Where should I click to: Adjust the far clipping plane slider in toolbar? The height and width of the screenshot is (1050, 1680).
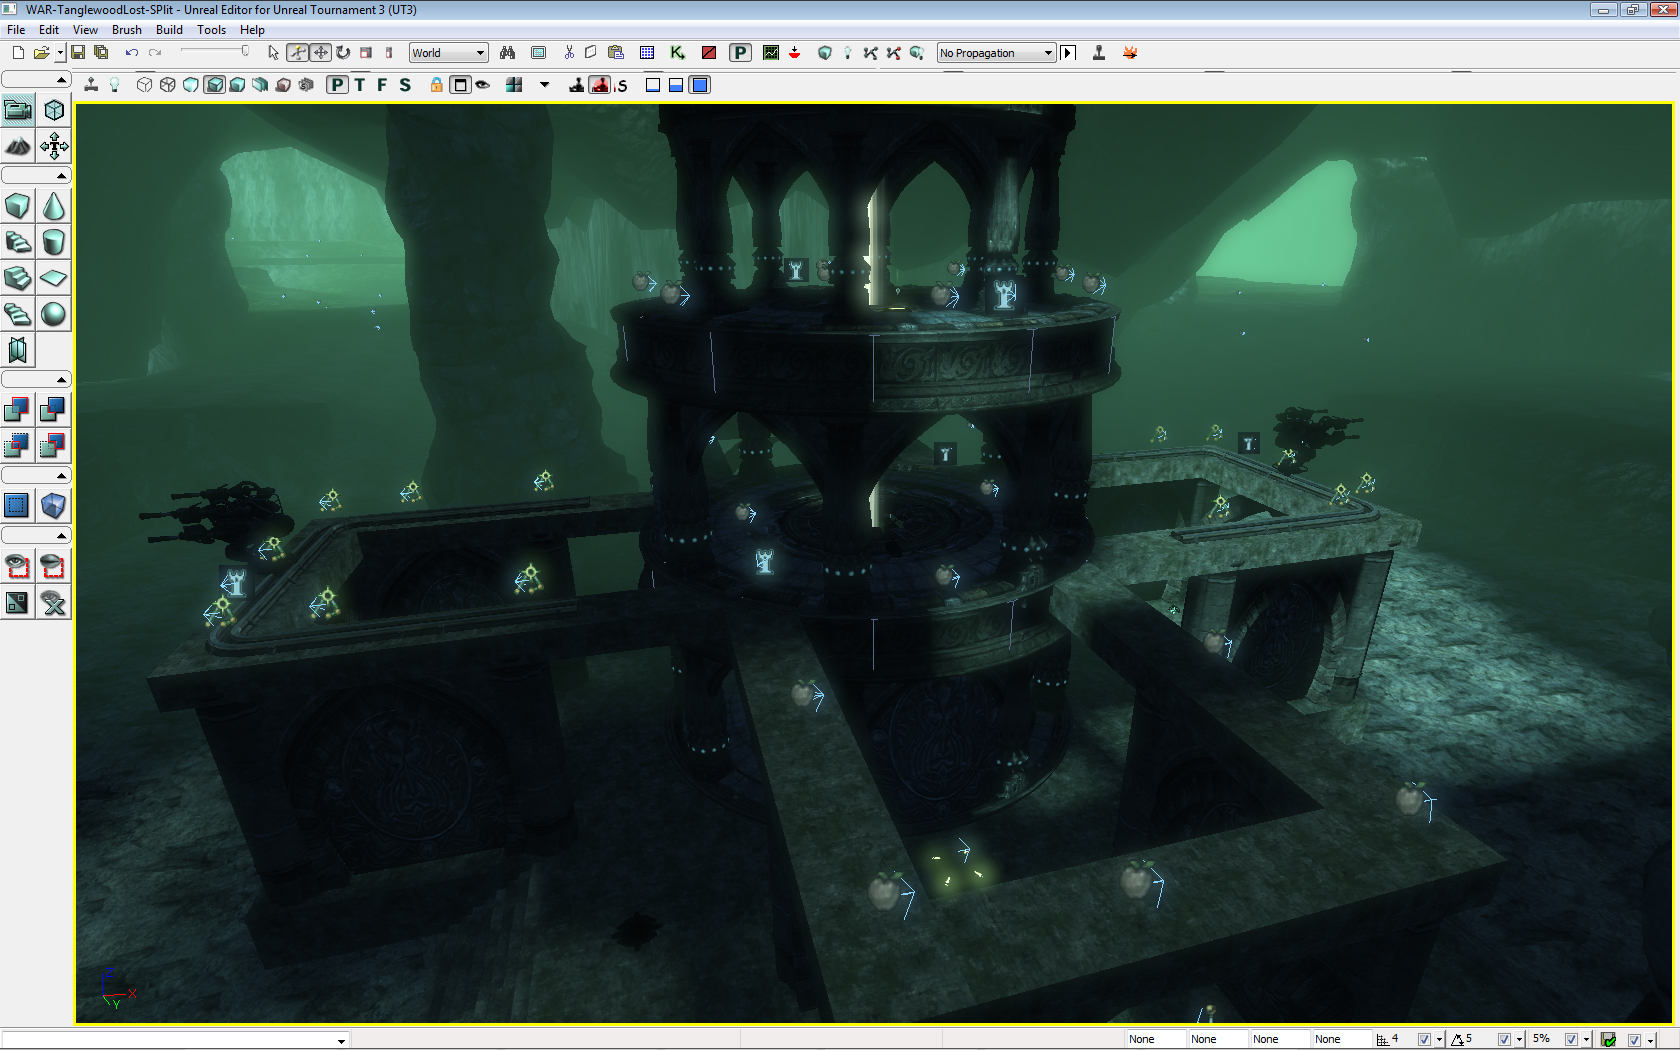[x=215, y=52]
